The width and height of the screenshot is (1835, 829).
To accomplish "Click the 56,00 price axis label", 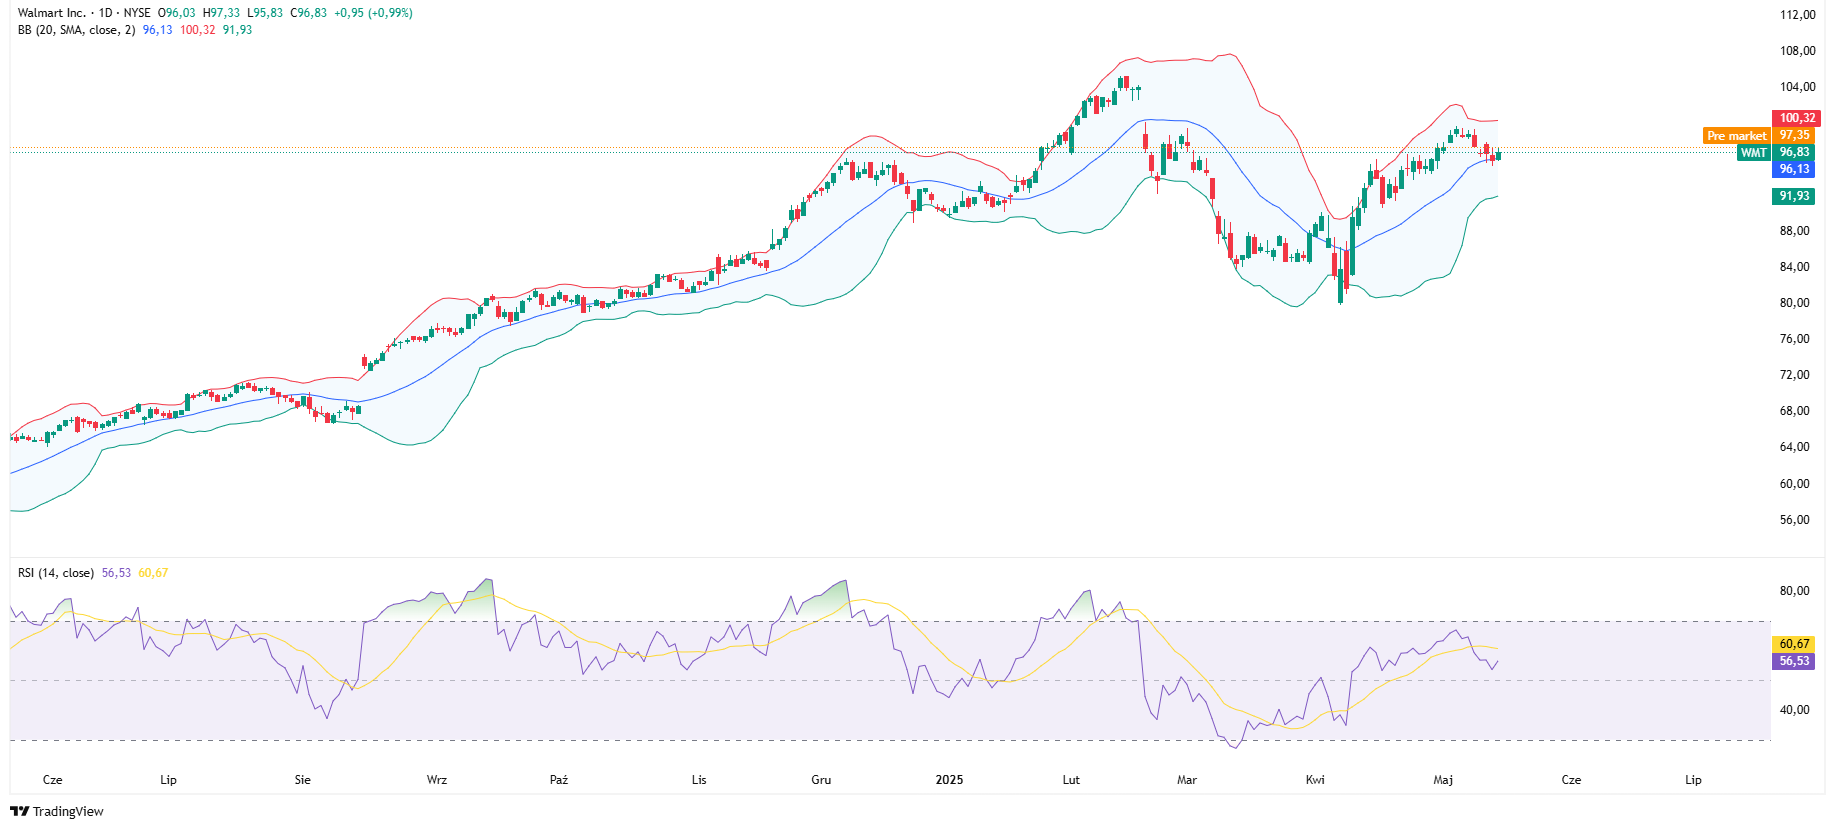I will coord(1794,520).
